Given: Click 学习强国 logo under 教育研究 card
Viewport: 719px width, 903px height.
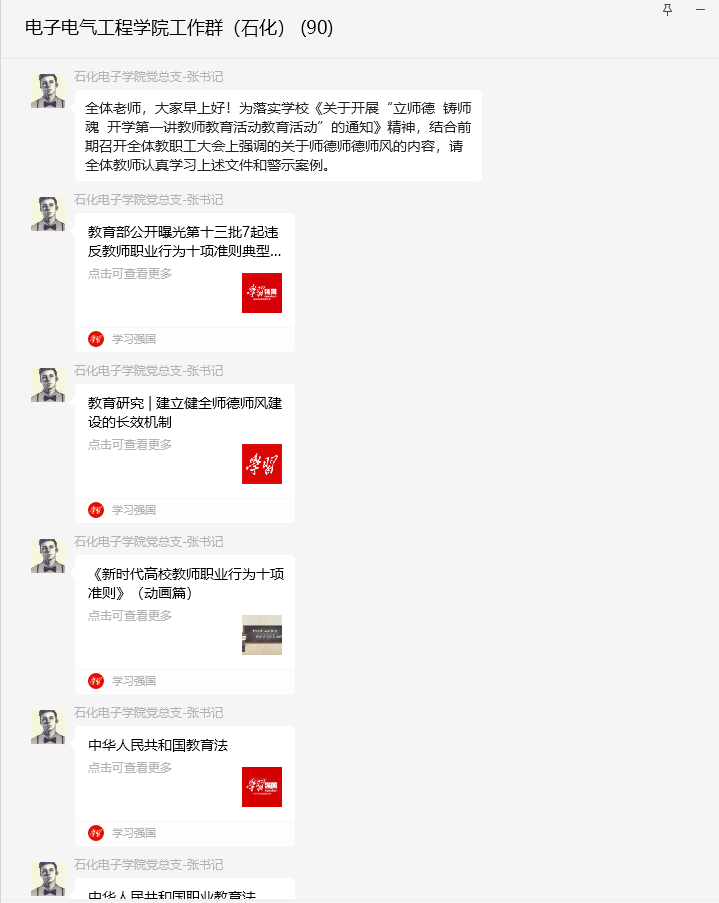Looking at the screenshot, I should [96, 510].
